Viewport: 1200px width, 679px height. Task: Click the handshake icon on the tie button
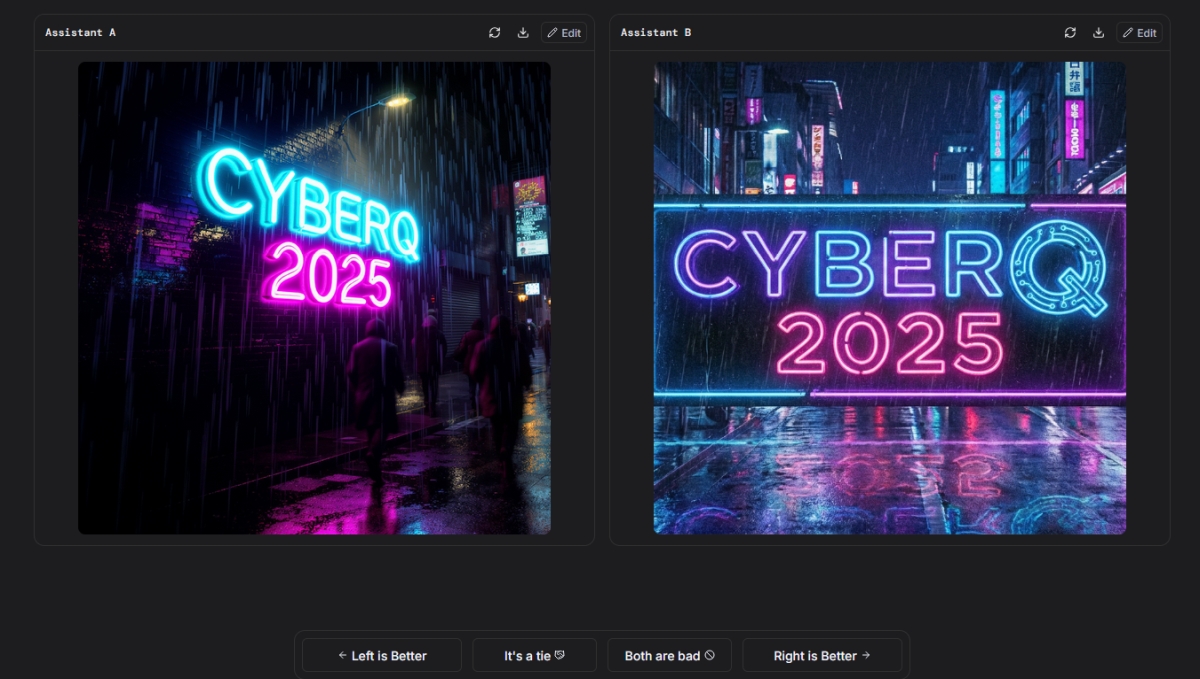[x=560, y=655]
